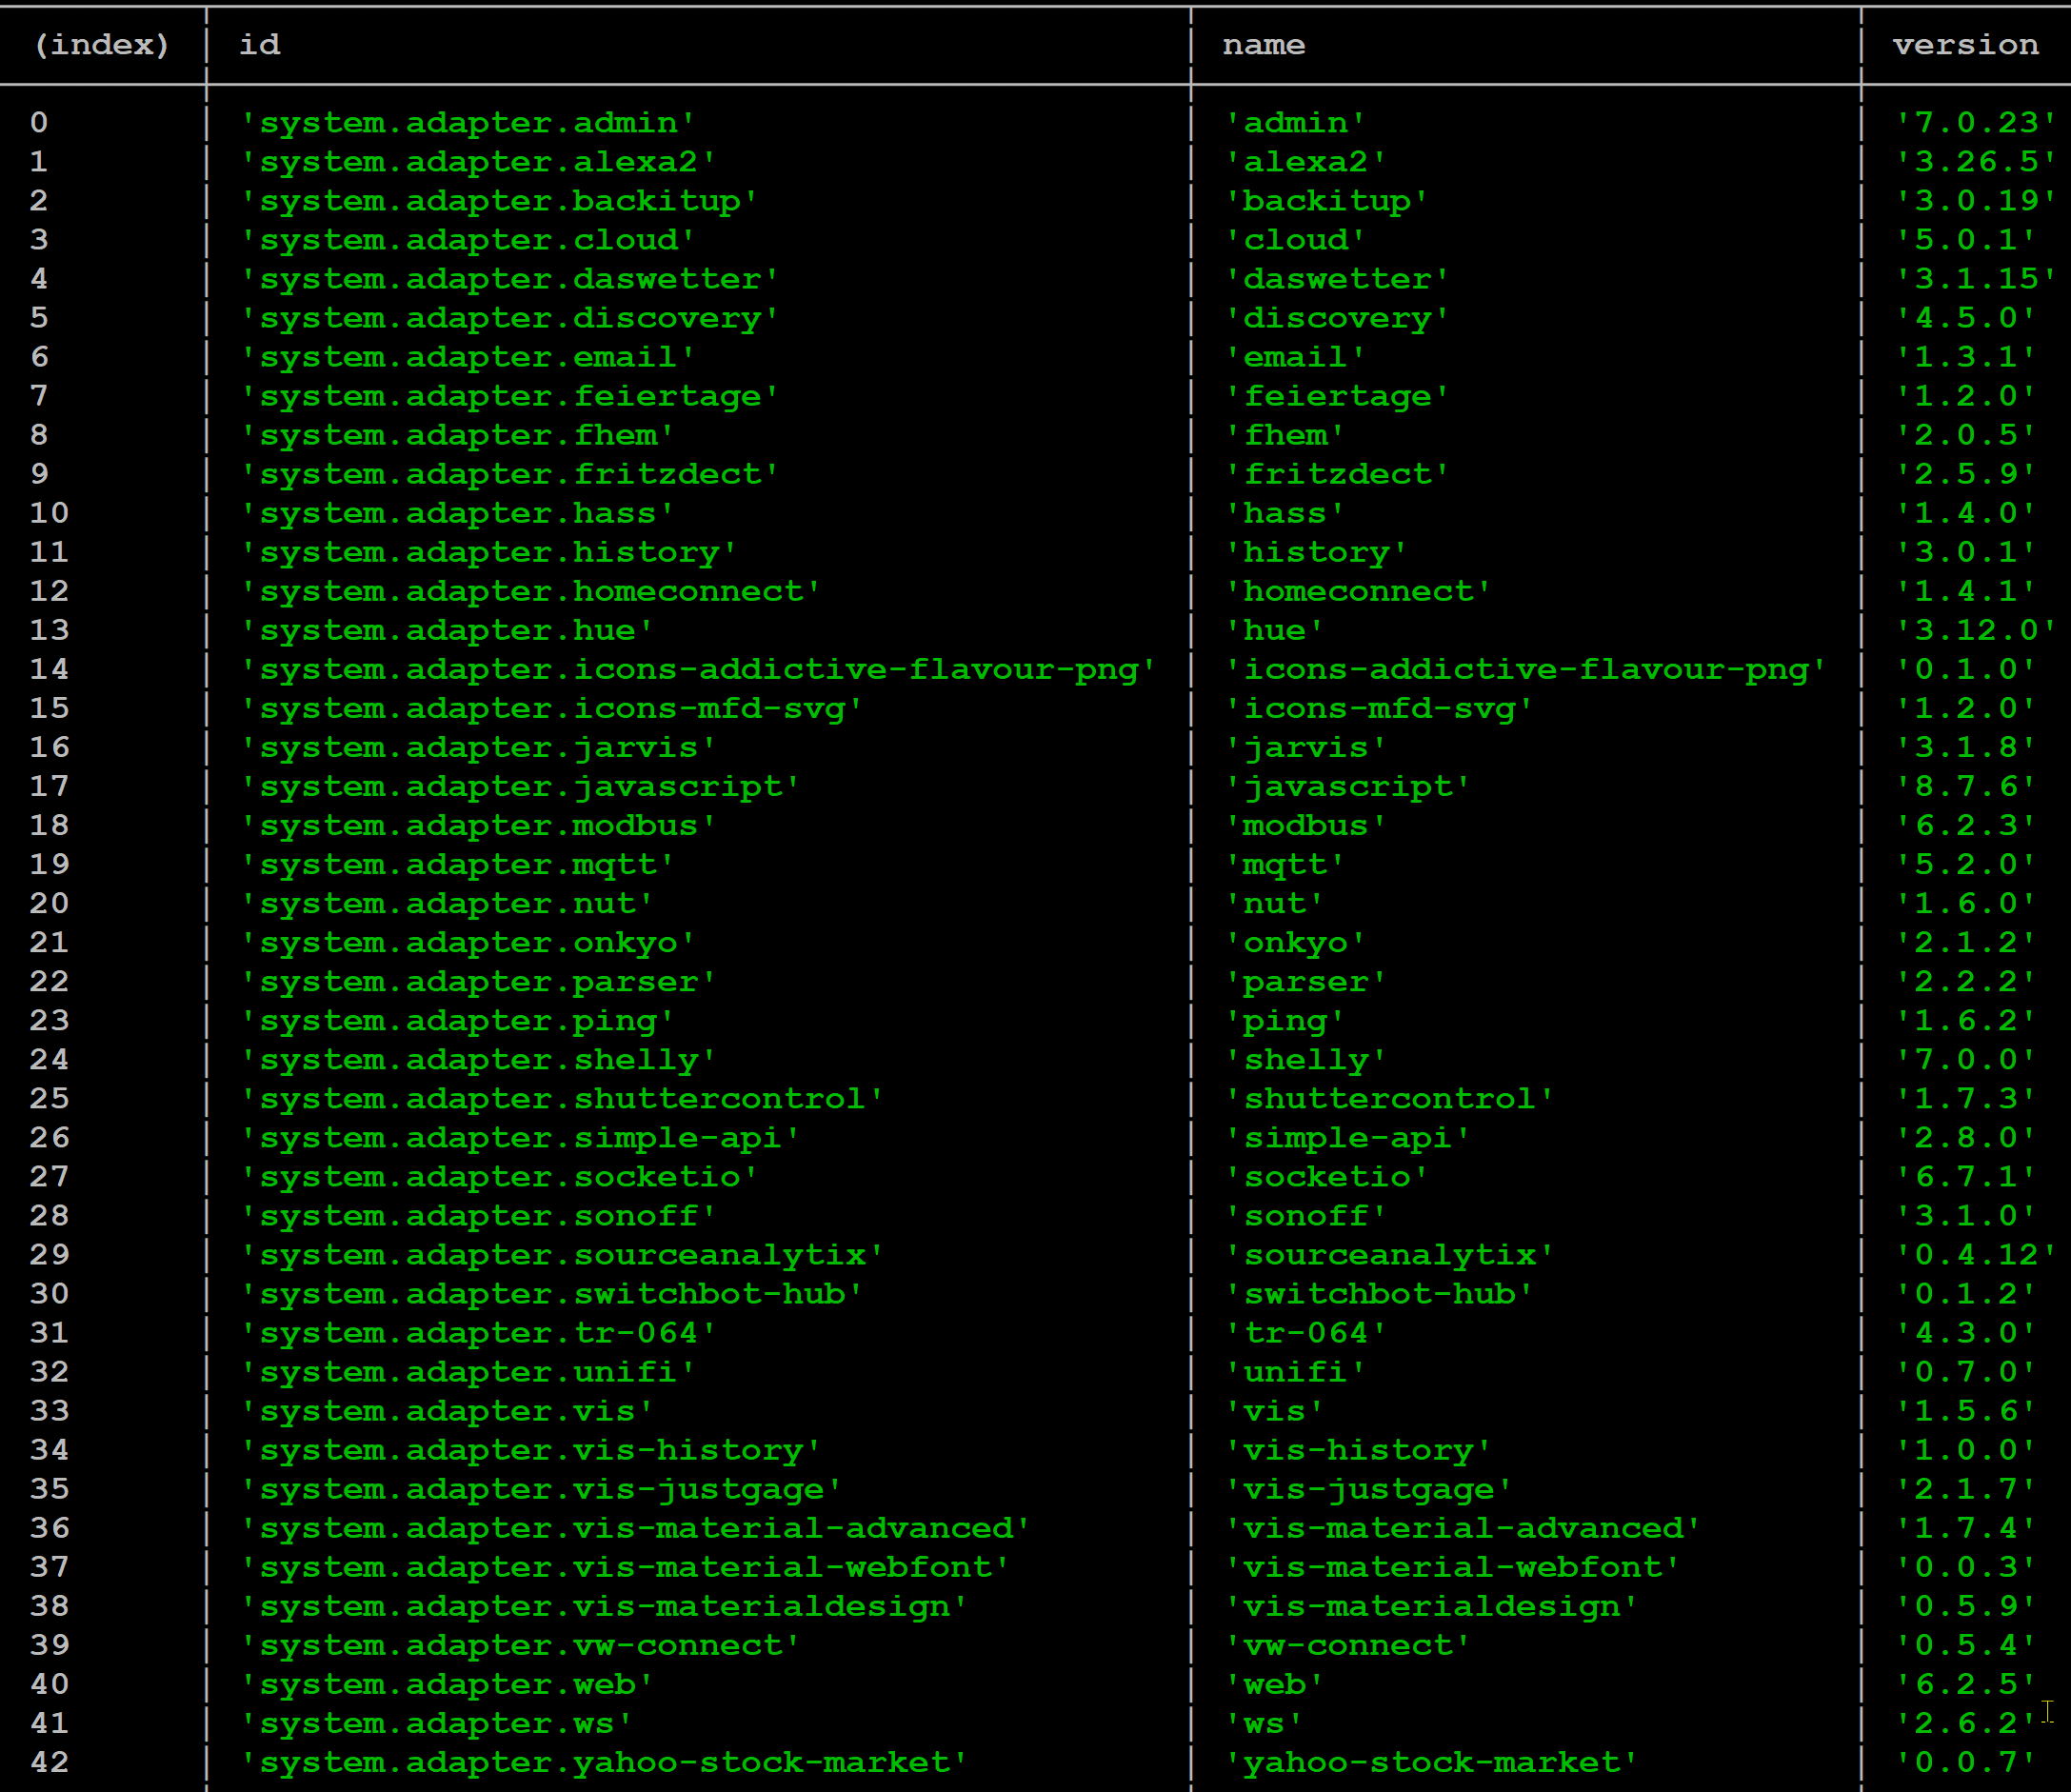Image resolution: width=2071 pixels, height=1792 pixels.
Task: Click 'system.adapter.mqtt' id entry
Action: (457, 865)
